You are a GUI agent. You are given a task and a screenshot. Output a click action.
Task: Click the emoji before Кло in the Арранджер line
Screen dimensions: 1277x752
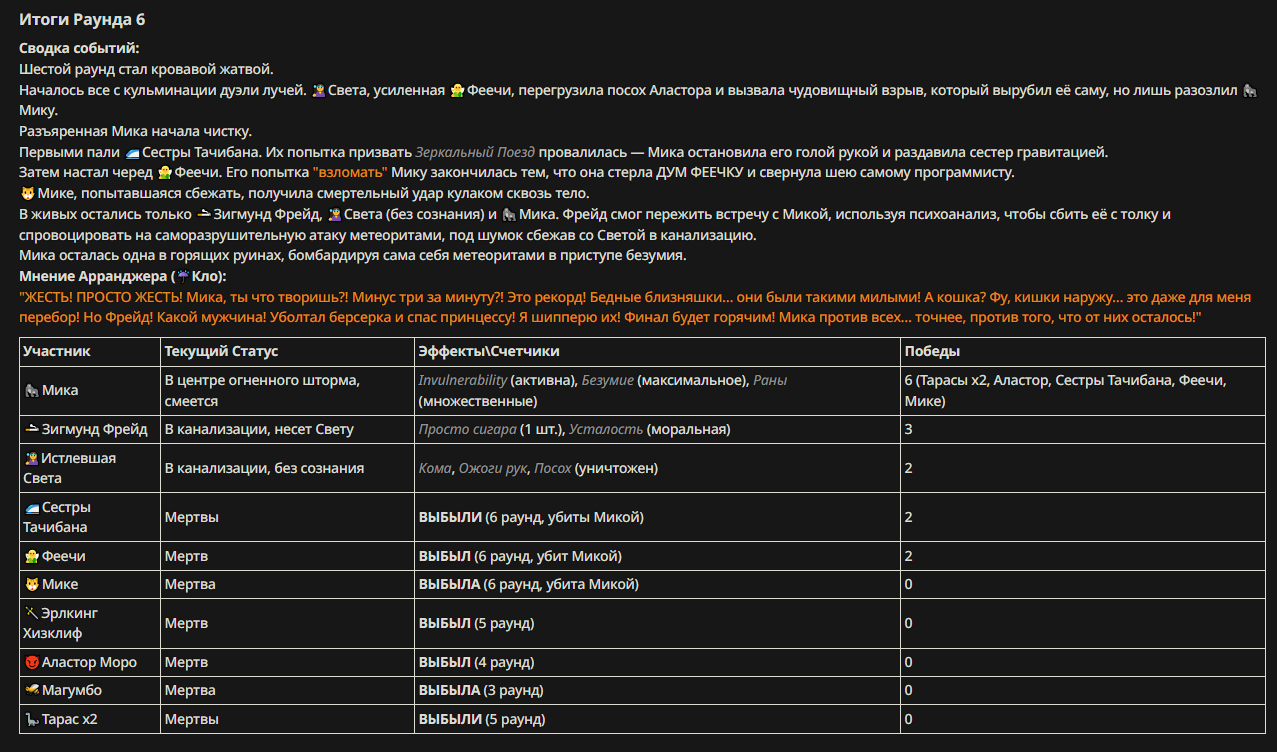click(183, 275)
